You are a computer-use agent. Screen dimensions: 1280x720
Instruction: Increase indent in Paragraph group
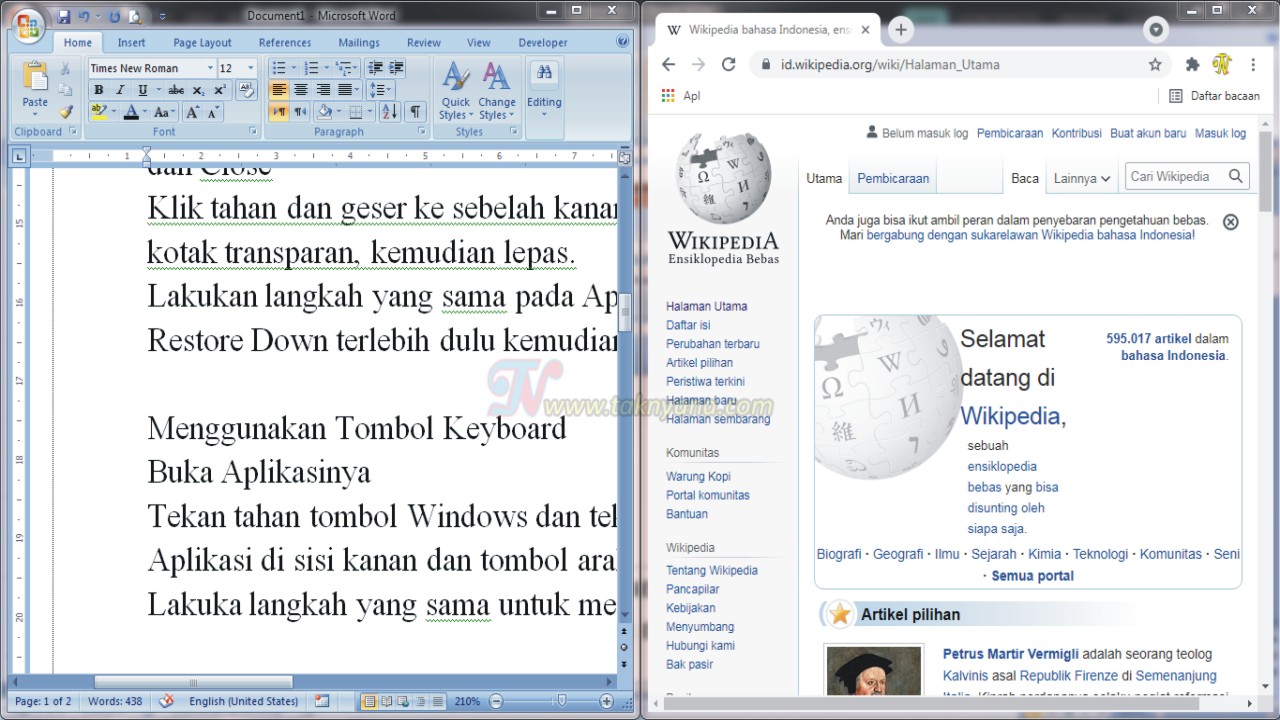point(396,68)
